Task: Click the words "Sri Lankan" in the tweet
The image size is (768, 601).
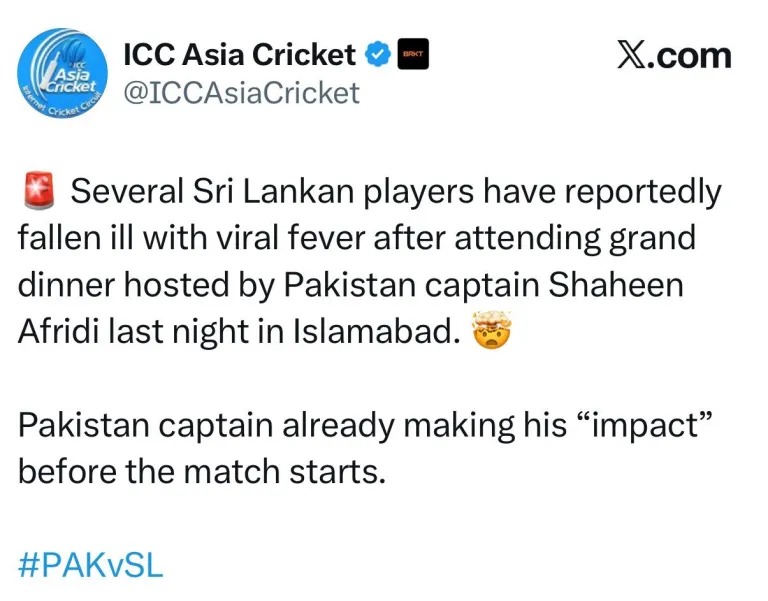Action: (264, 191)
